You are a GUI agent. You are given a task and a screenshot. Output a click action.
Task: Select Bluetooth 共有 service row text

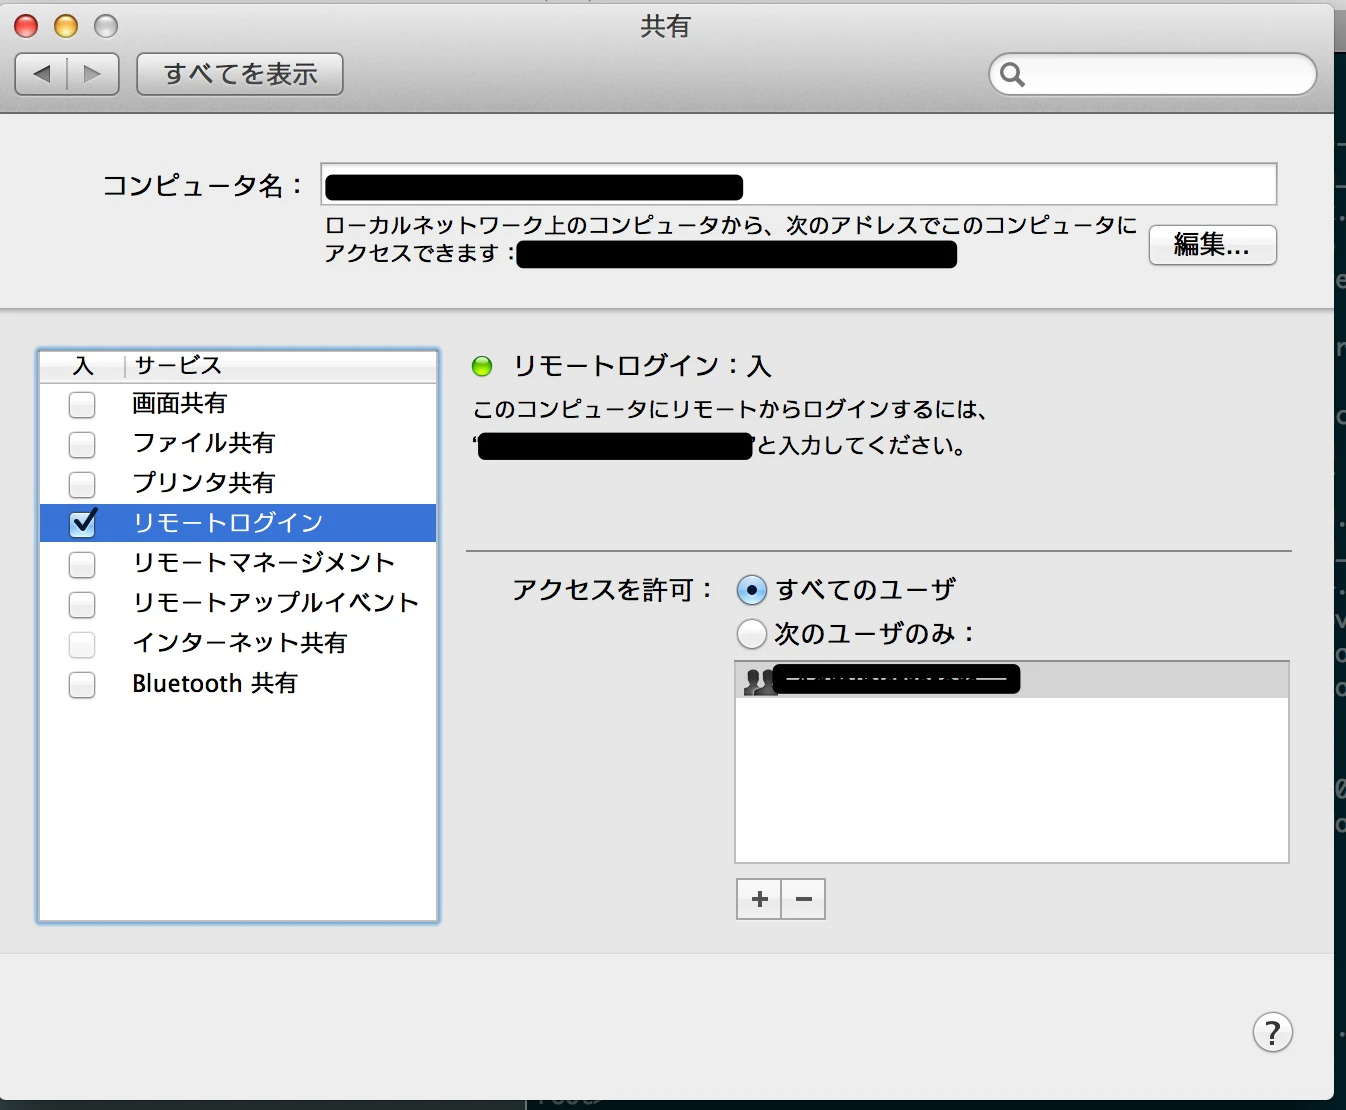point(215,683)
